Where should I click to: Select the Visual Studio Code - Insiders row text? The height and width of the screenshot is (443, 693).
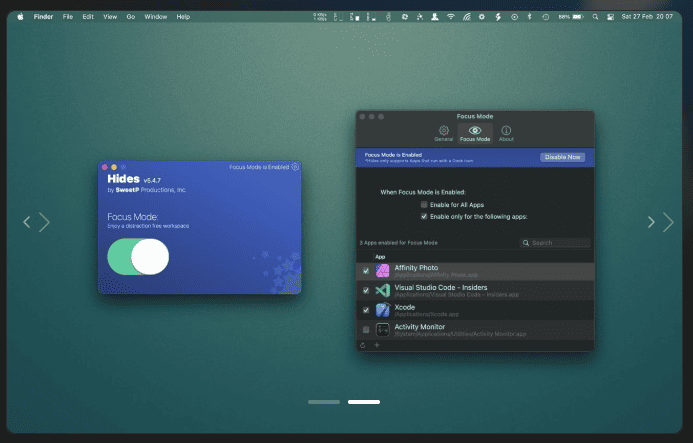[x=441, y=287]
